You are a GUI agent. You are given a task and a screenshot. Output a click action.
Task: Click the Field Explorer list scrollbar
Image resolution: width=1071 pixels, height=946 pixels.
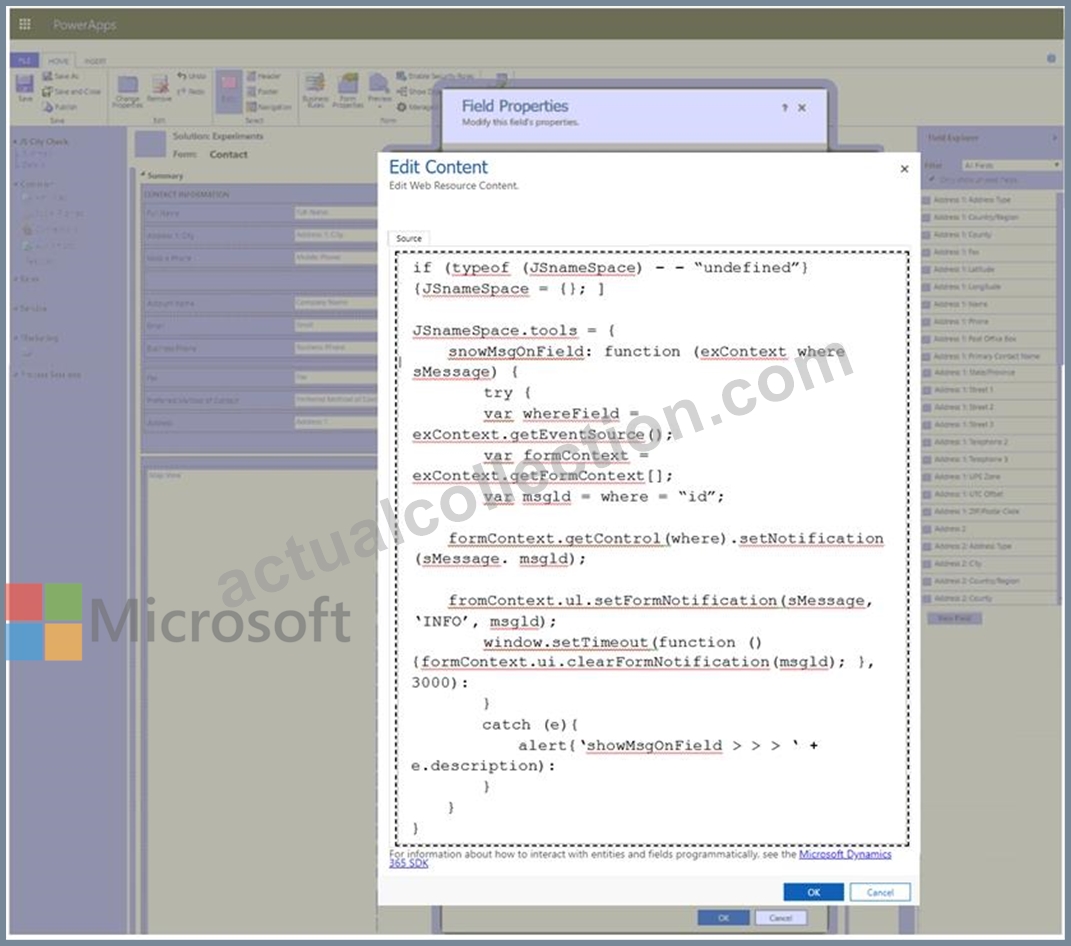click(x=1059, y=396)
